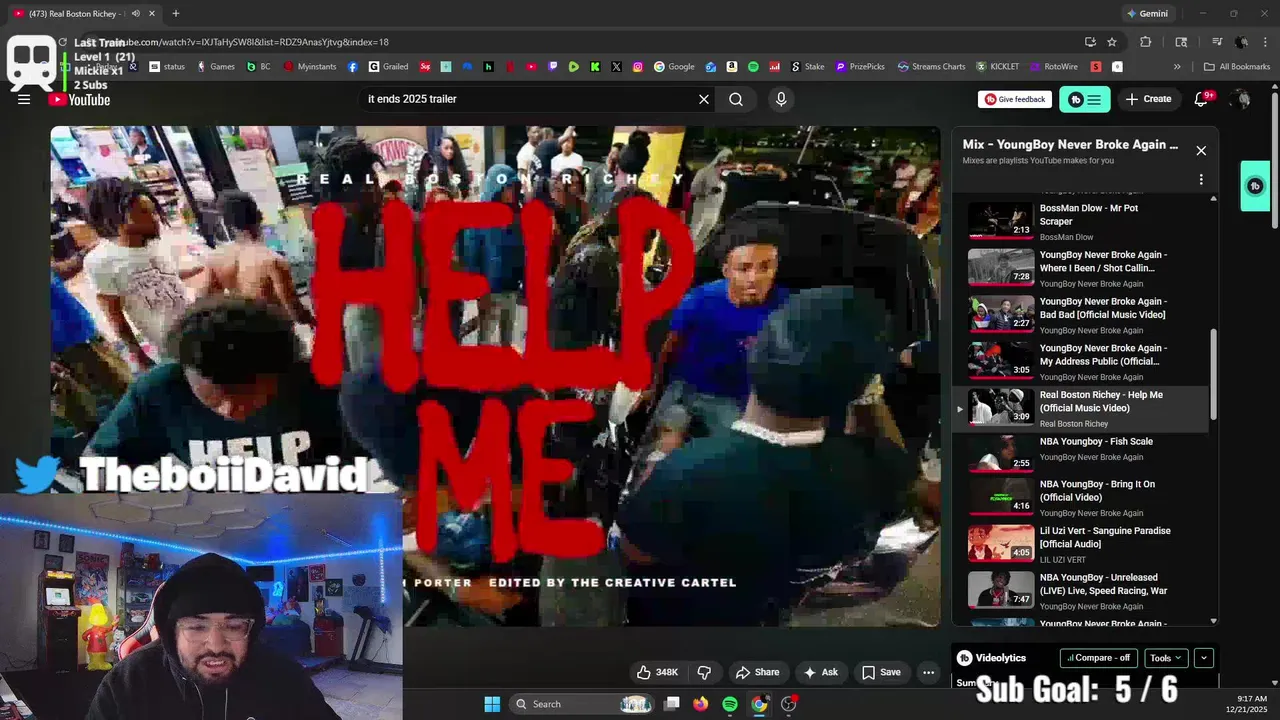Open the All Bookmarks folder
The width and height of the screenshot is (1280, 720).
(x=1237, y=67)
